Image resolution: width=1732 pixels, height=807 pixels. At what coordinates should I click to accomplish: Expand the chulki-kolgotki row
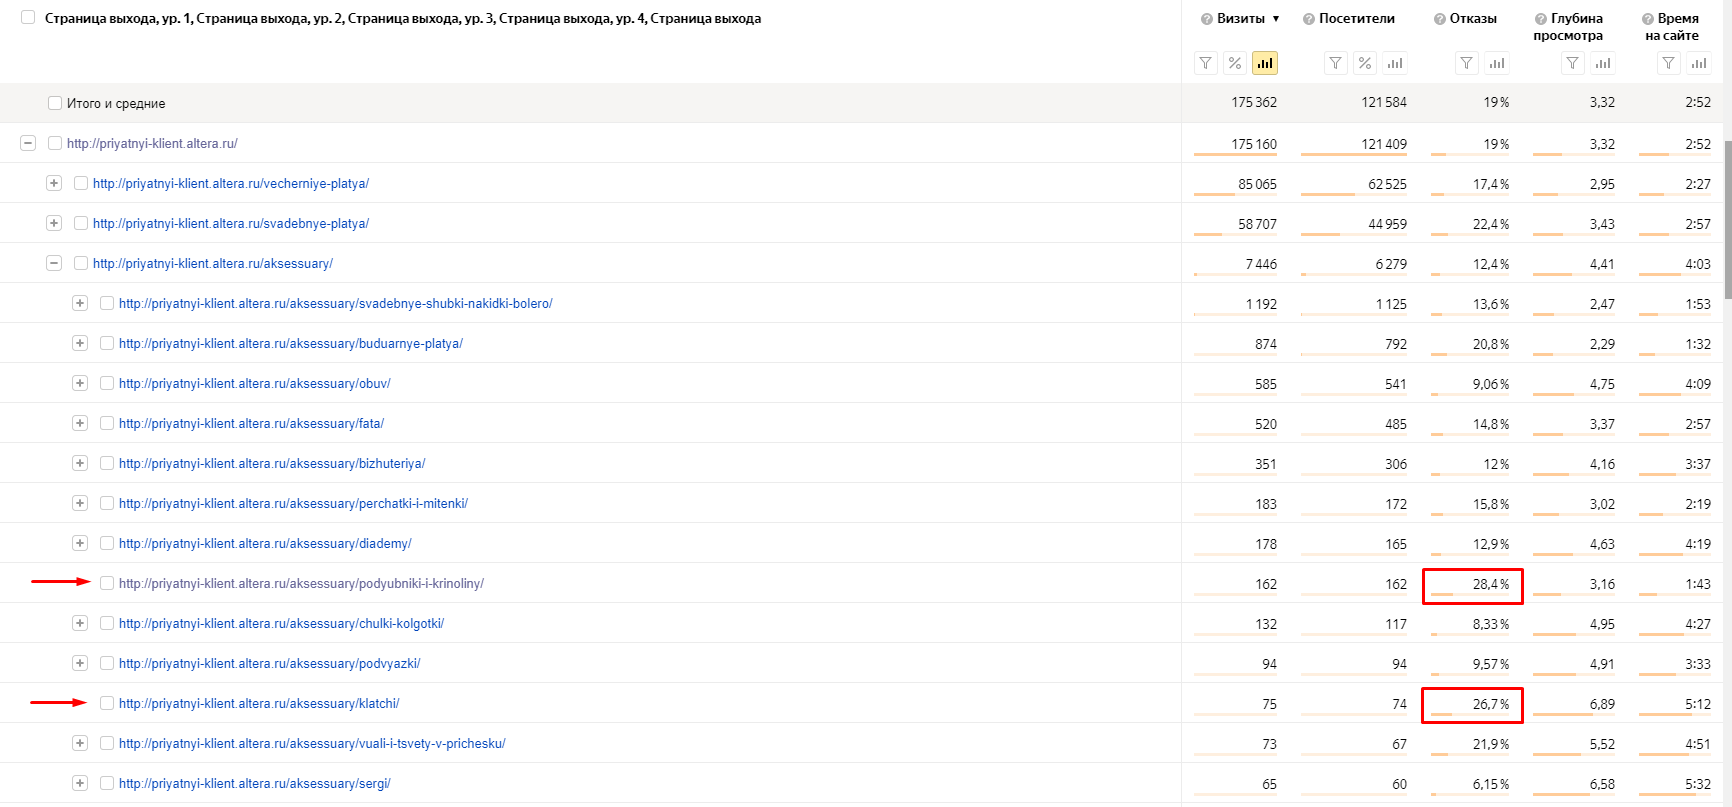(80, 623)
